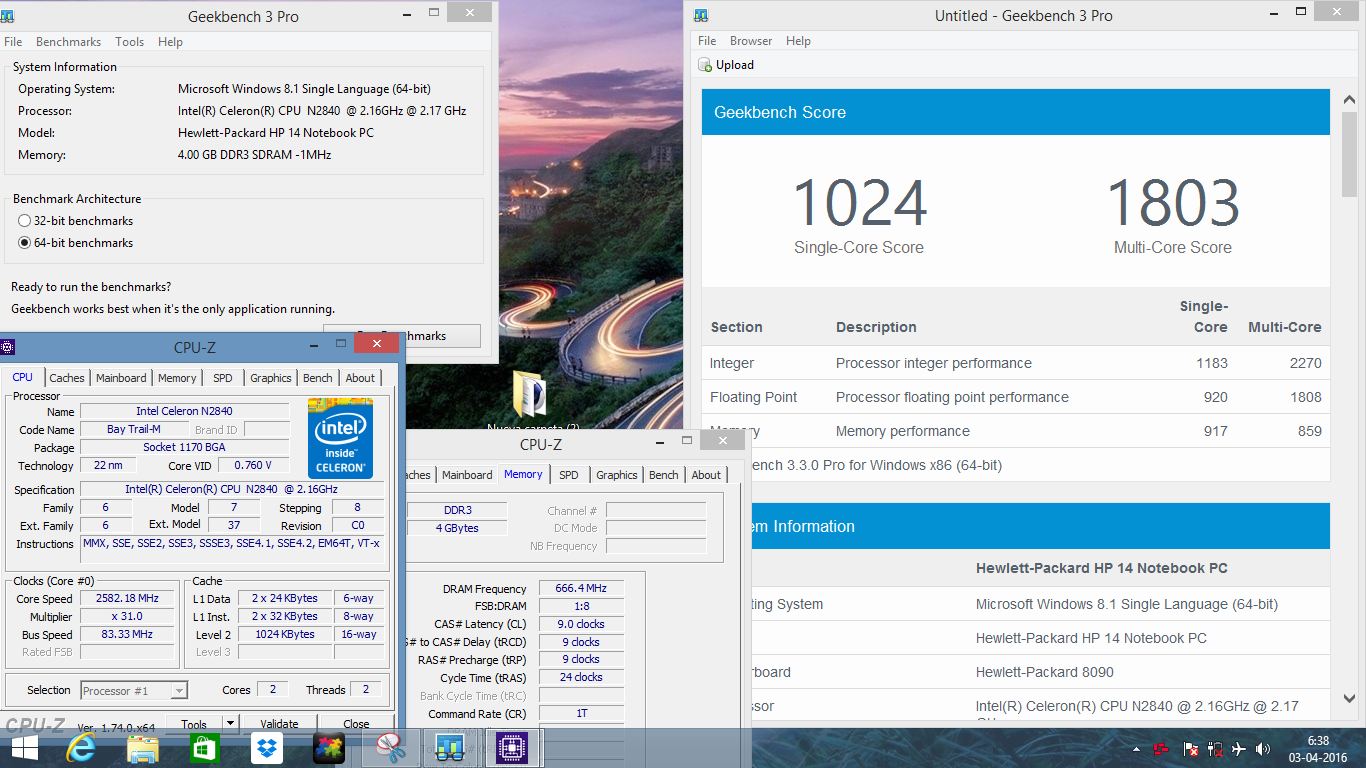Image resolution: width=1366 pixels, height=768 pixels.
Task: Open the Nueva carpeta desktop folder
Action: click(x=531, y=398)
